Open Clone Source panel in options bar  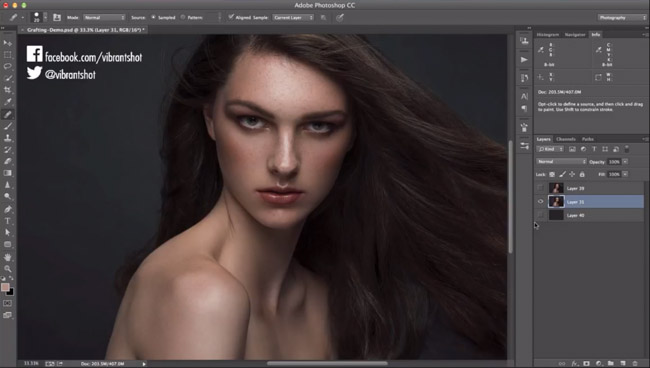tap(57, 17)
